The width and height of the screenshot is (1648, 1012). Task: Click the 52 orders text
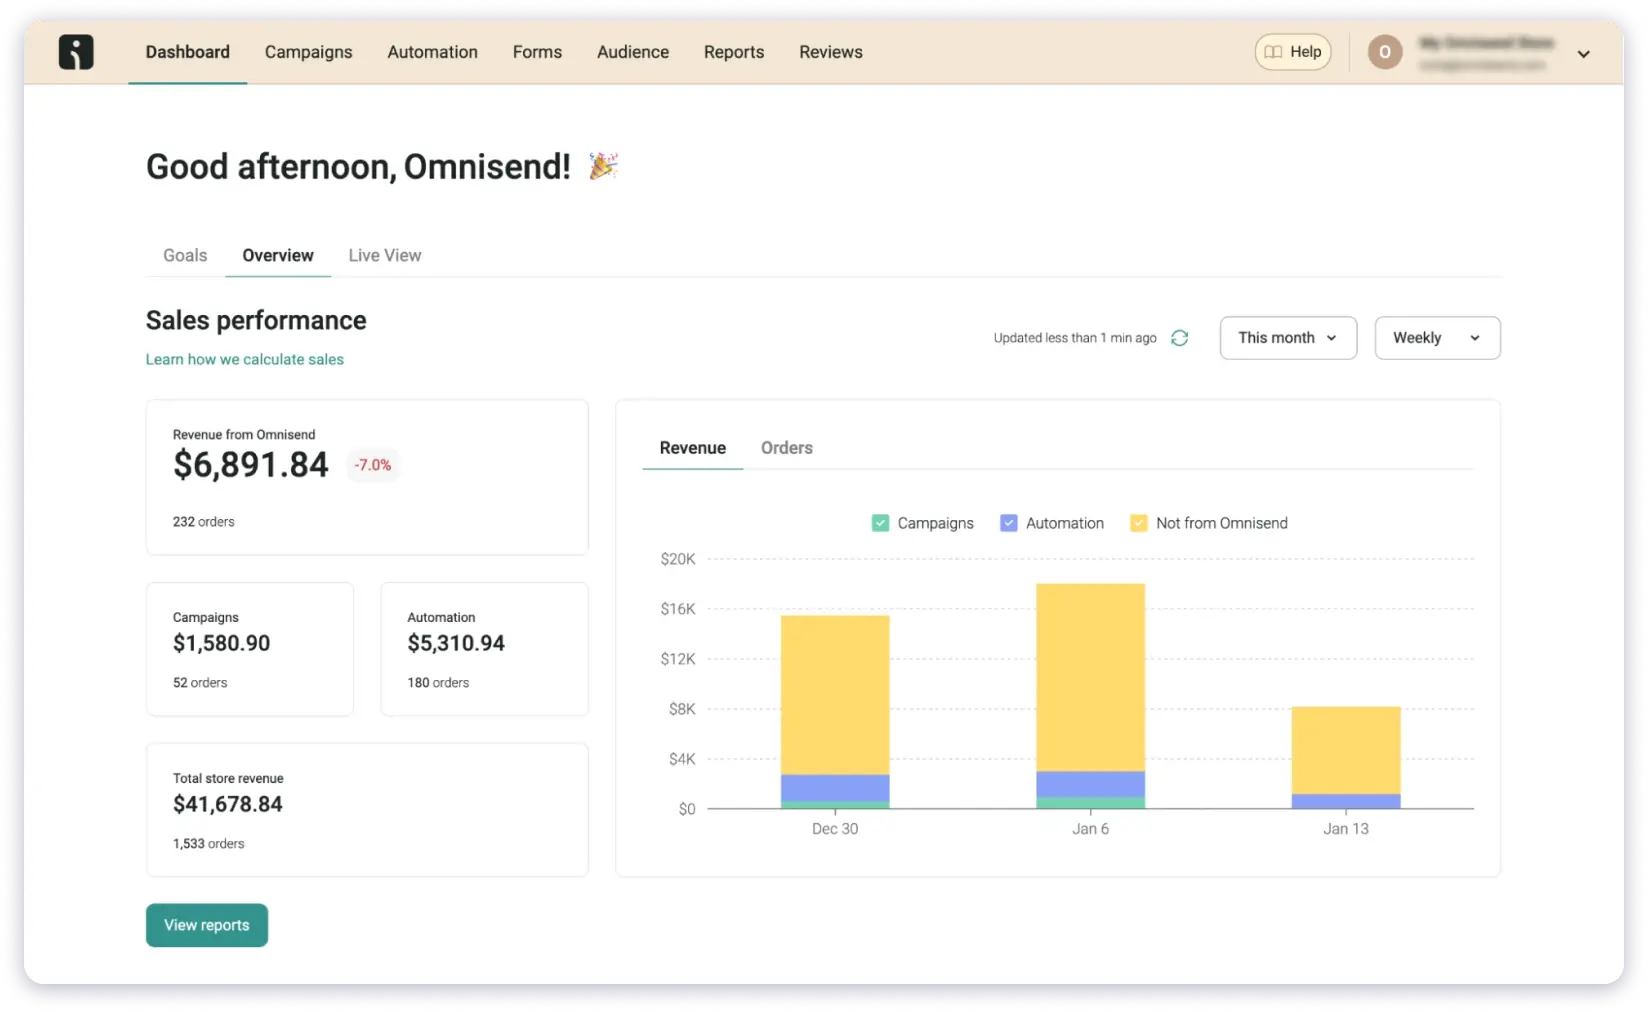tap(200, 683)
